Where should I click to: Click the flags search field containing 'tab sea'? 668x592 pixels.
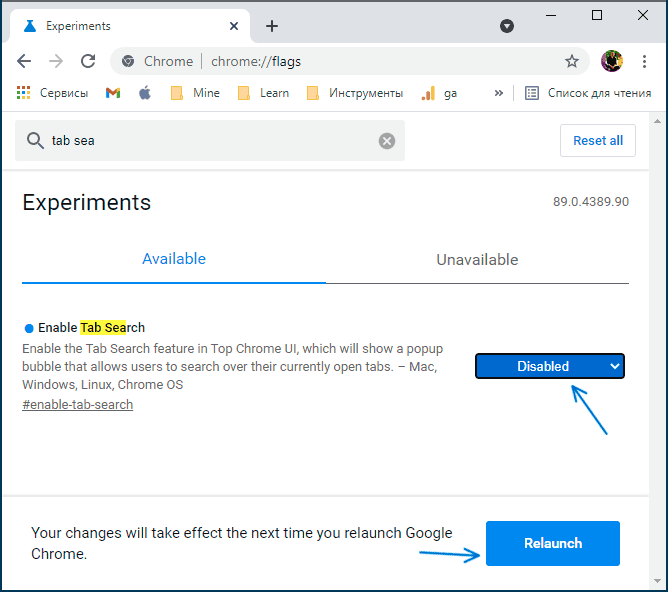210,141
